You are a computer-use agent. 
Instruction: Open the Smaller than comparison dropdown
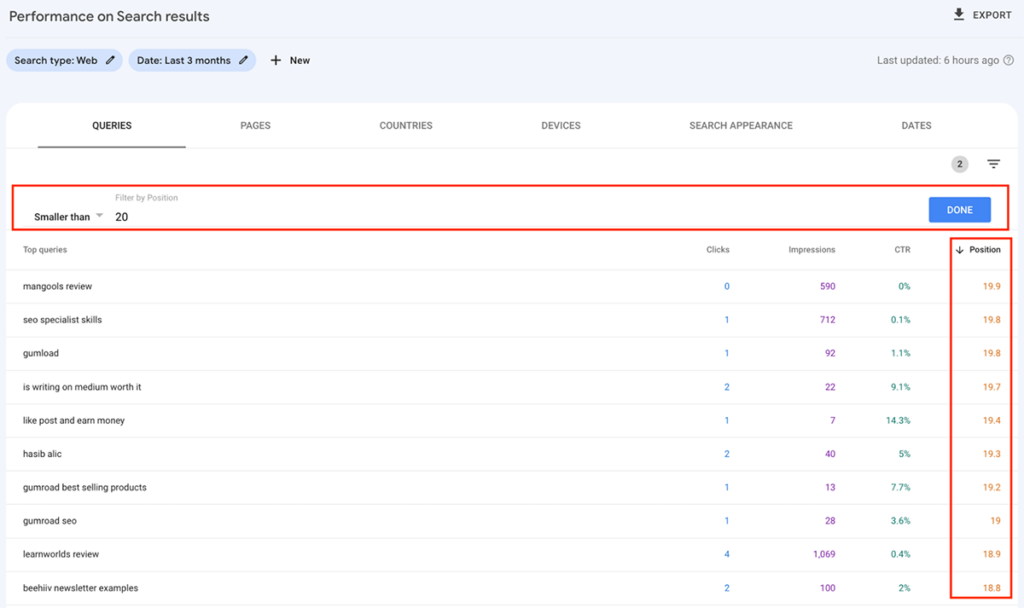point(68,216)
